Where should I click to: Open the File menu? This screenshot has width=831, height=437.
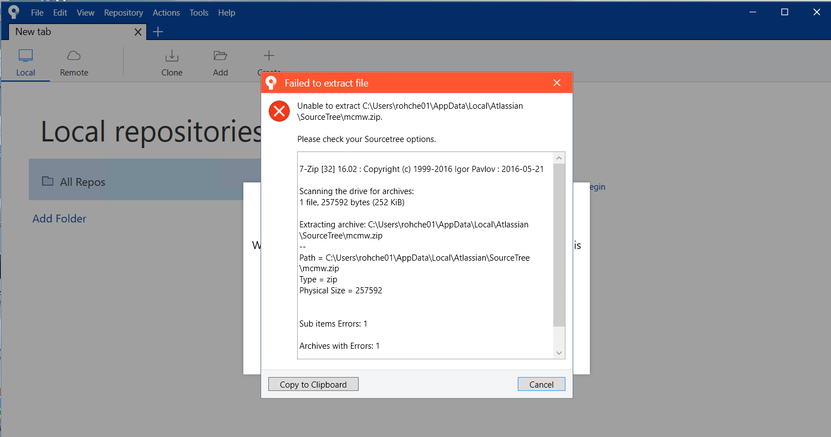pyautogui.click(x=37, y=13)
